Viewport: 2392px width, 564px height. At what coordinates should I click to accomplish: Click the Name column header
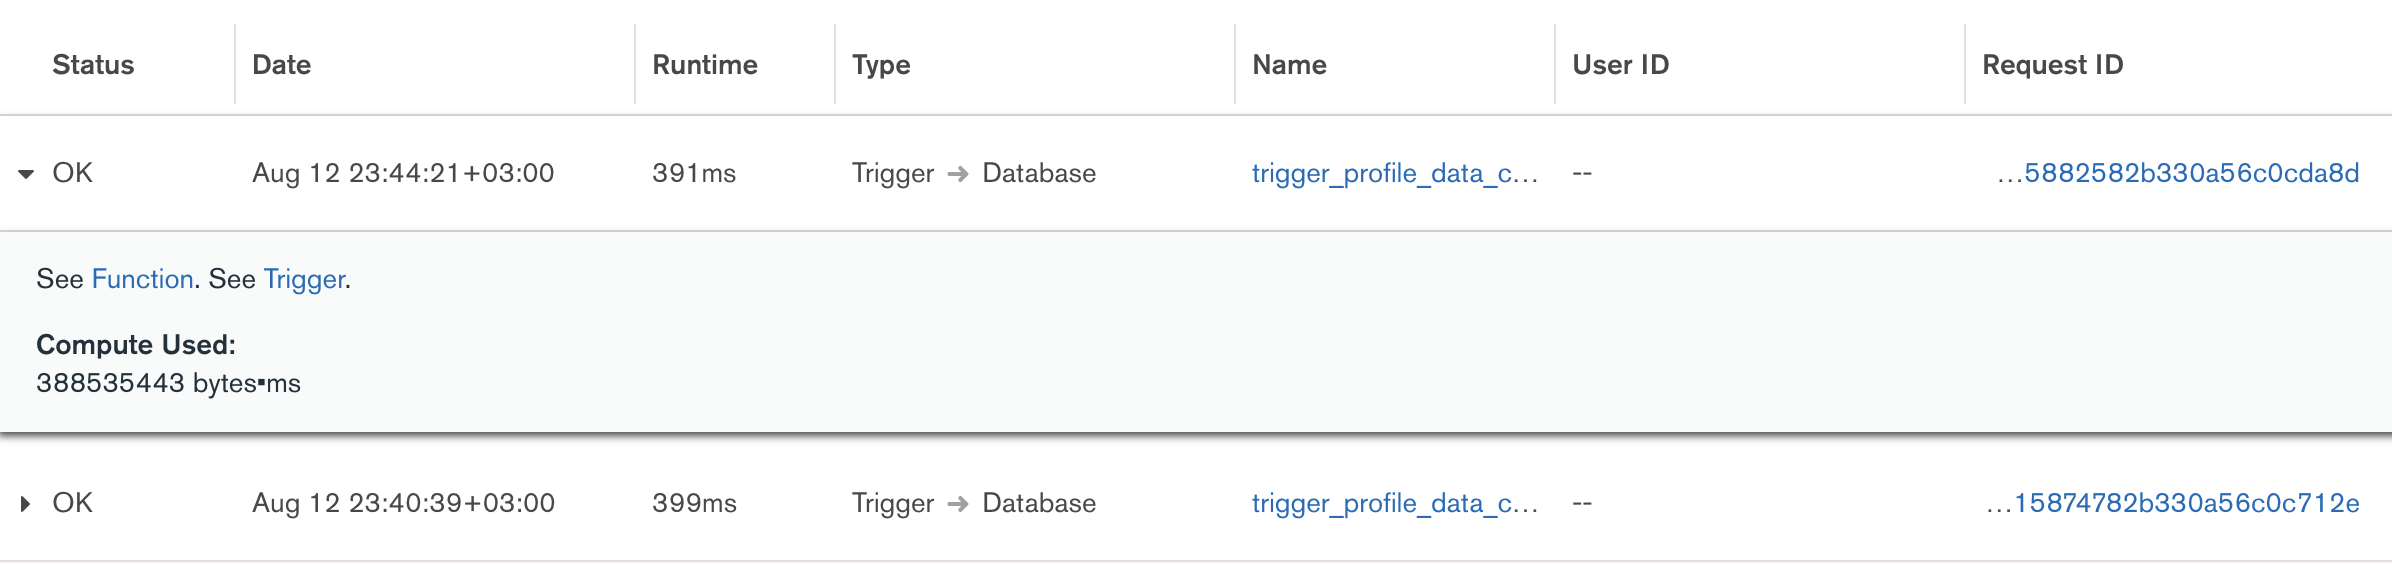1289,65
